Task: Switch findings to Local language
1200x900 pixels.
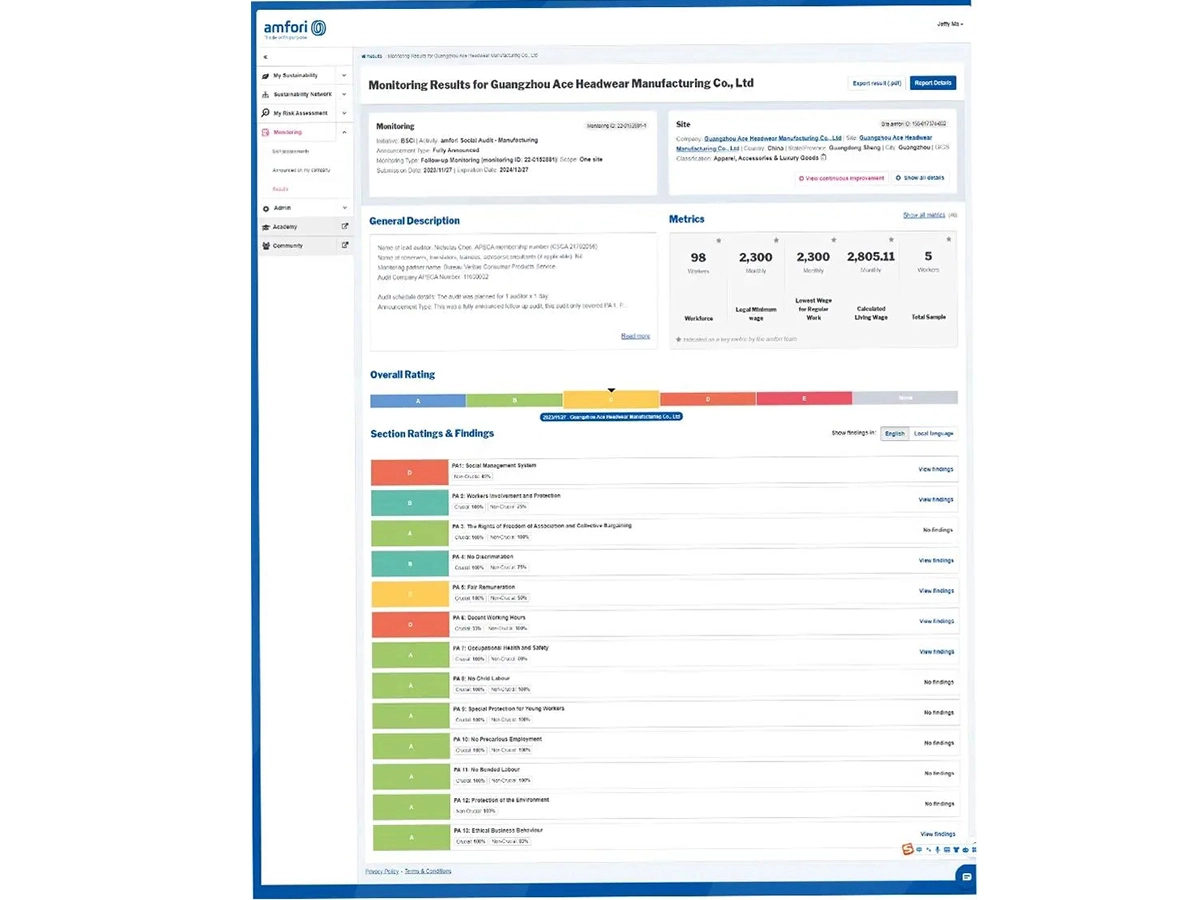Action: click(x=934, y=434)
